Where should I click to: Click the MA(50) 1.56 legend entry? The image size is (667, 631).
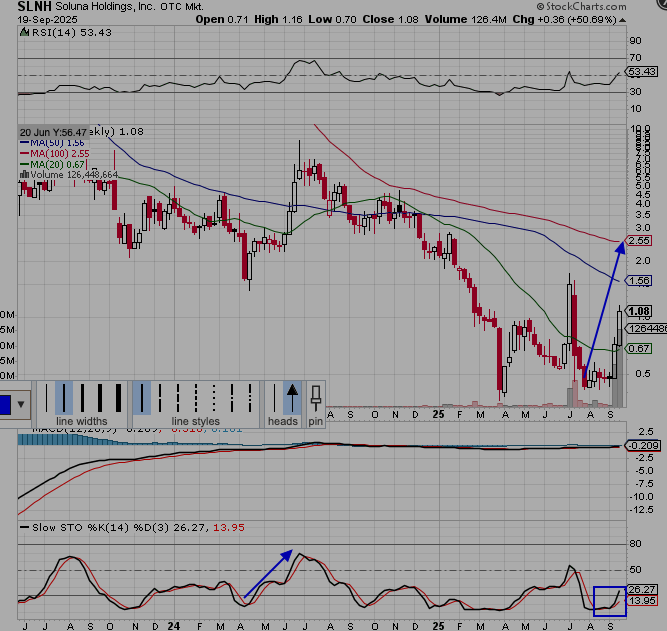(52, 143)
